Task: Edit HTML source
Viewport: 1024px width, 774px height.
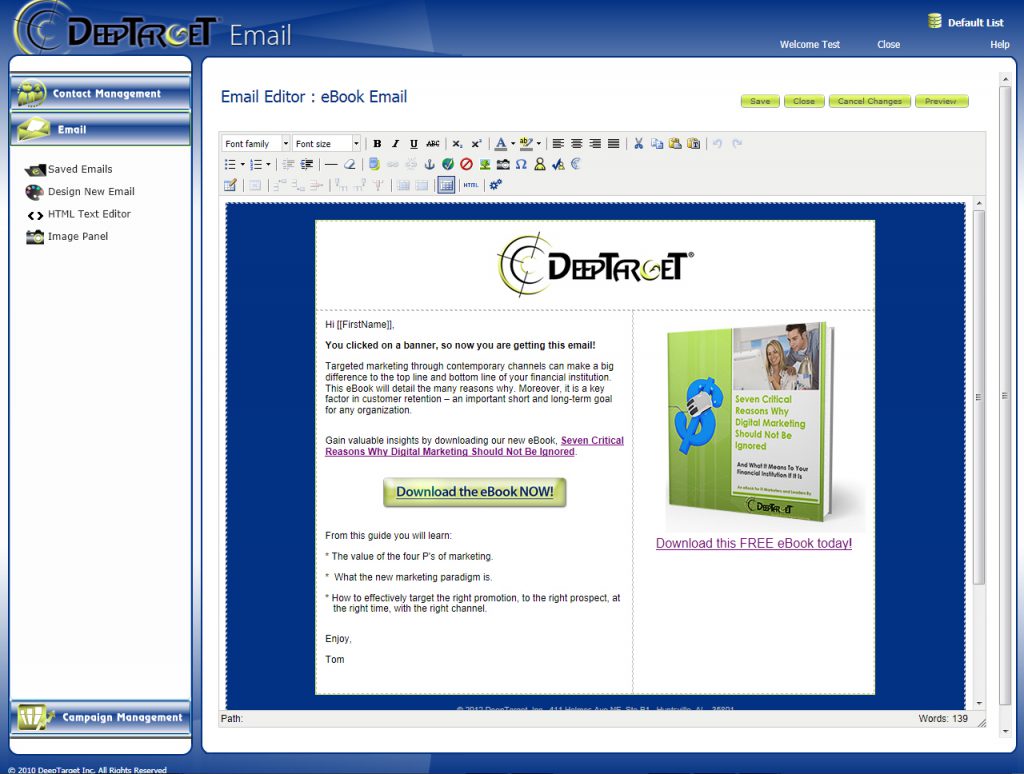Action: point(471,185)
